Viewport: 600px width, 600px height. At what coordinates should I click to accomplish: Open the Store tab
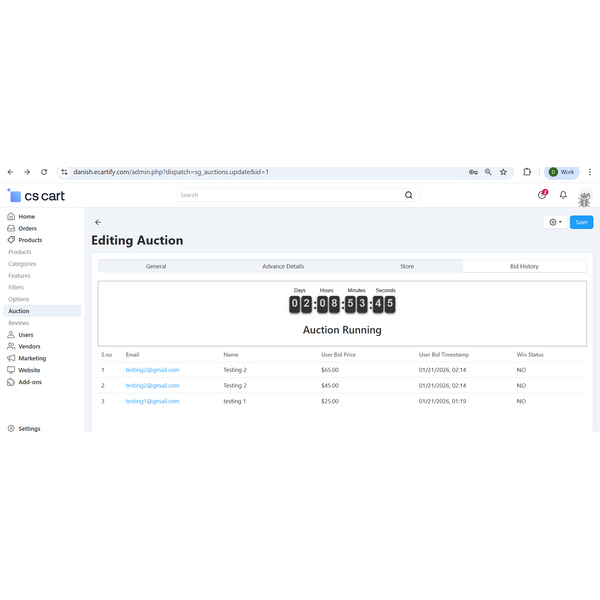(x=407, y=266)
